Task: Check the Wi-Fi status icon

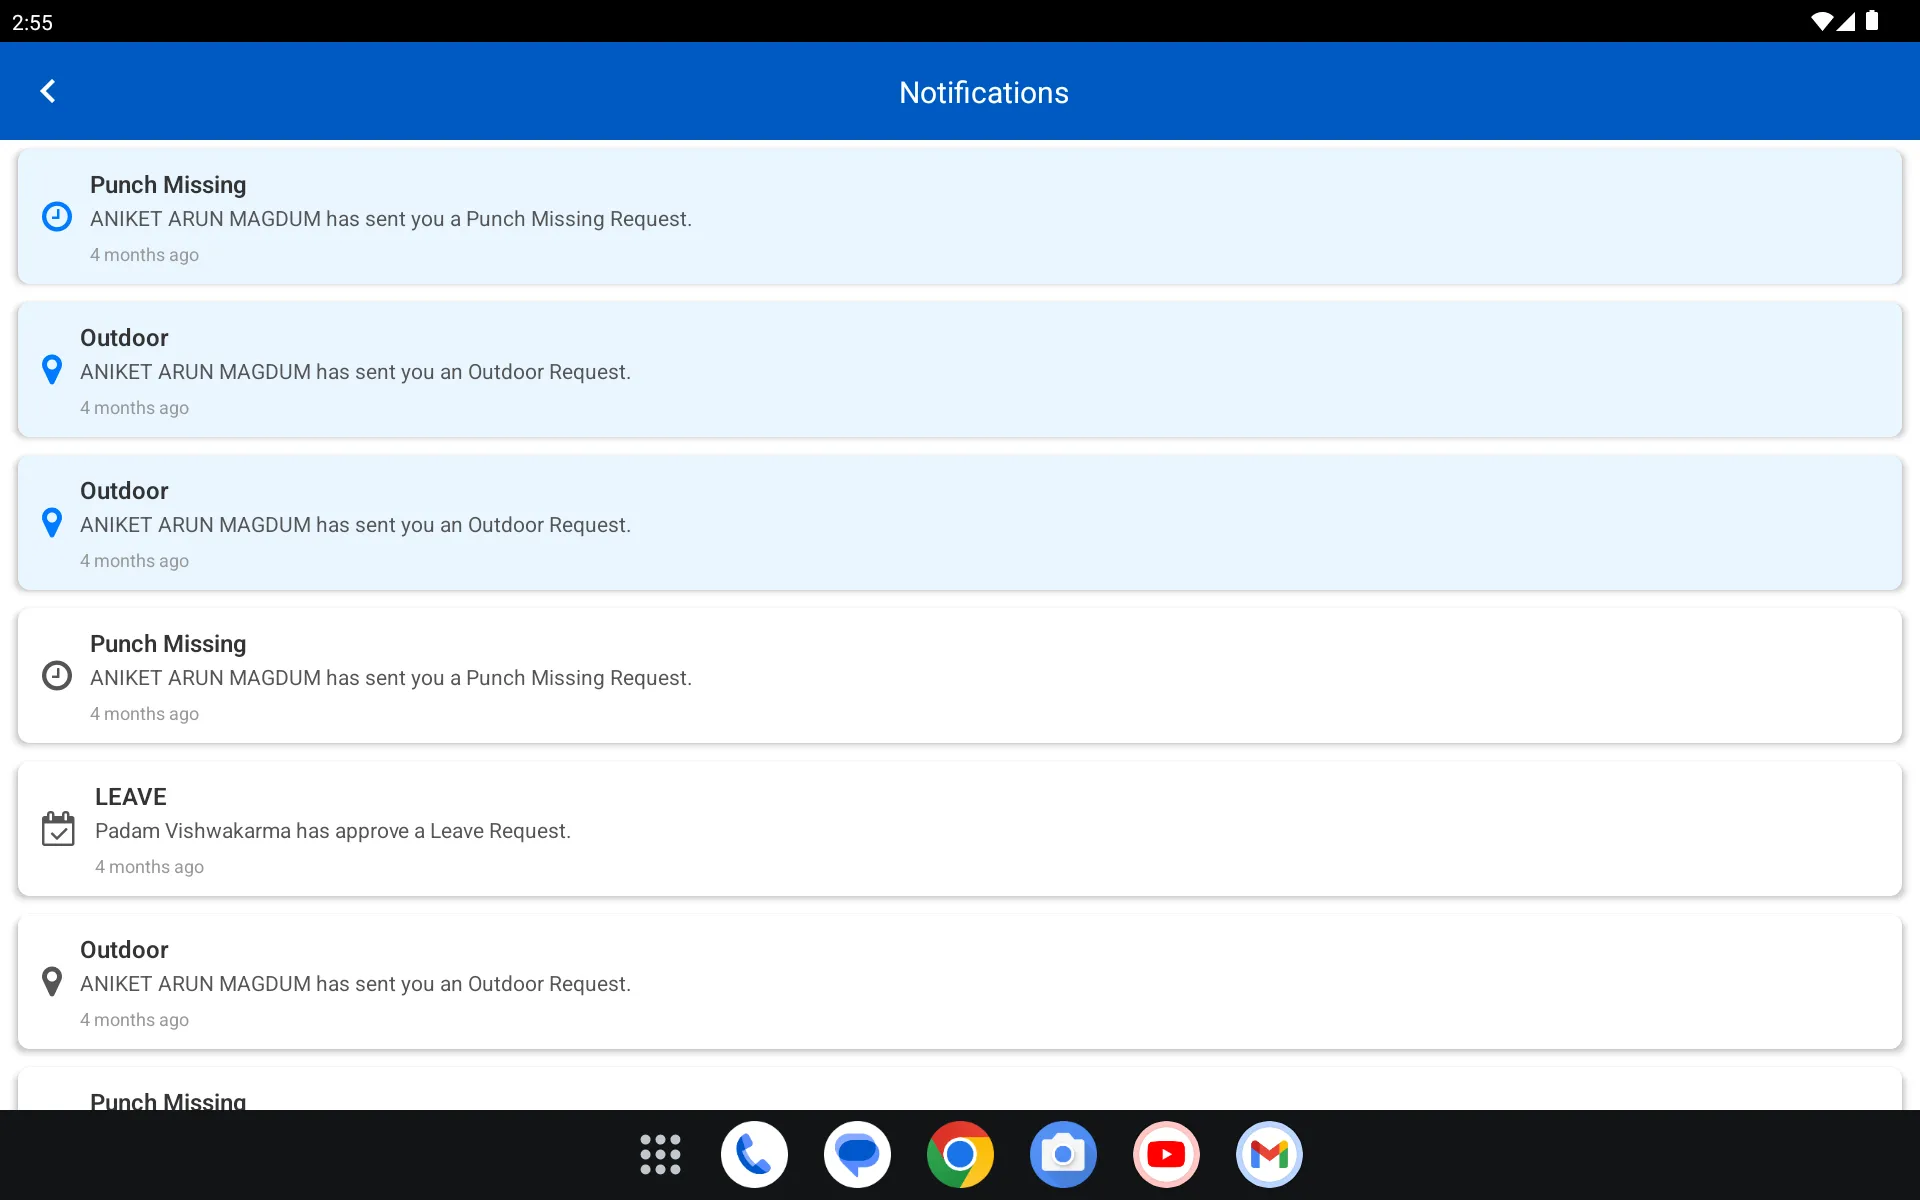Action: pyautogui.click(x=1822, y=21)
